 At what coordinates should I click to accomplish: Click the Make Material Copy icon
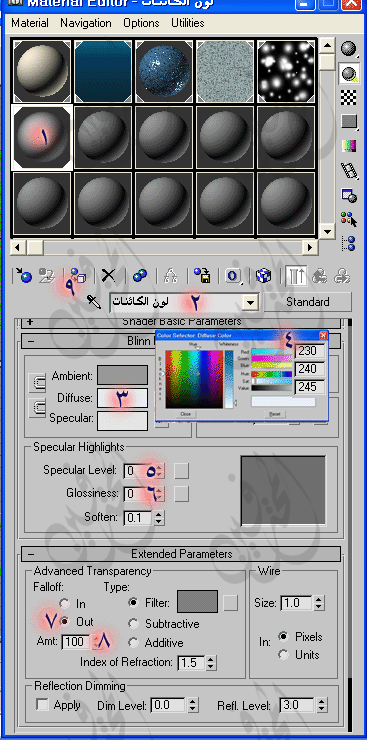pyautogui.click(x=140, y=276)
